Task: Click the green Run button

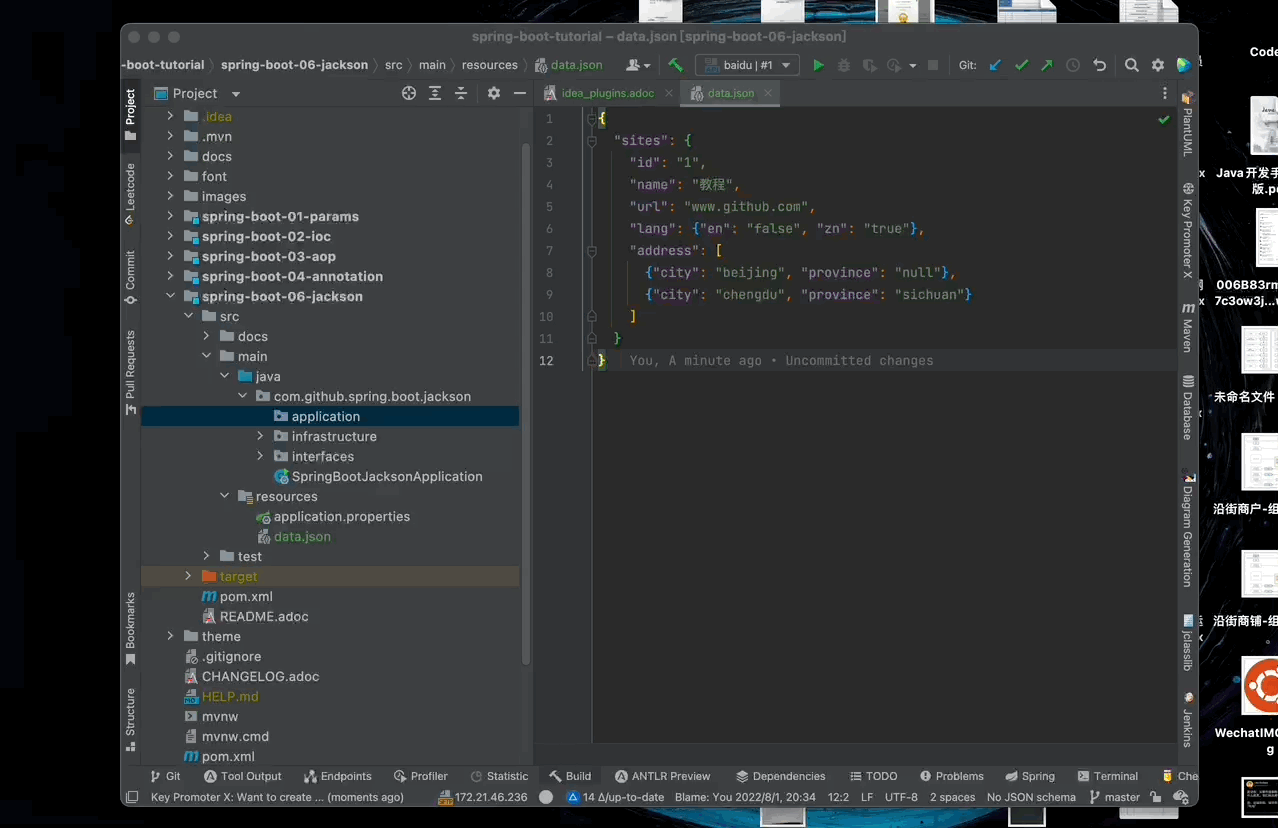Action: [818, 65]
